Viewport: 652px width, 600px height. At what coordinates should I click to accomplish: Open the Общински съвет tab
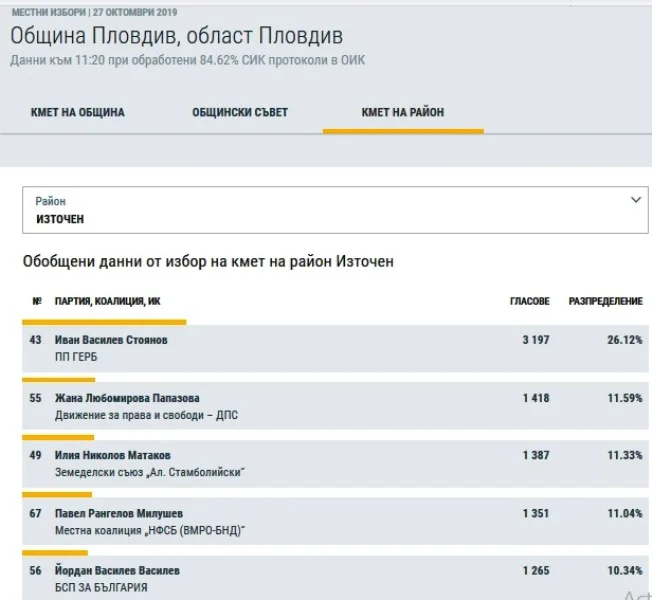click(240, 112)
